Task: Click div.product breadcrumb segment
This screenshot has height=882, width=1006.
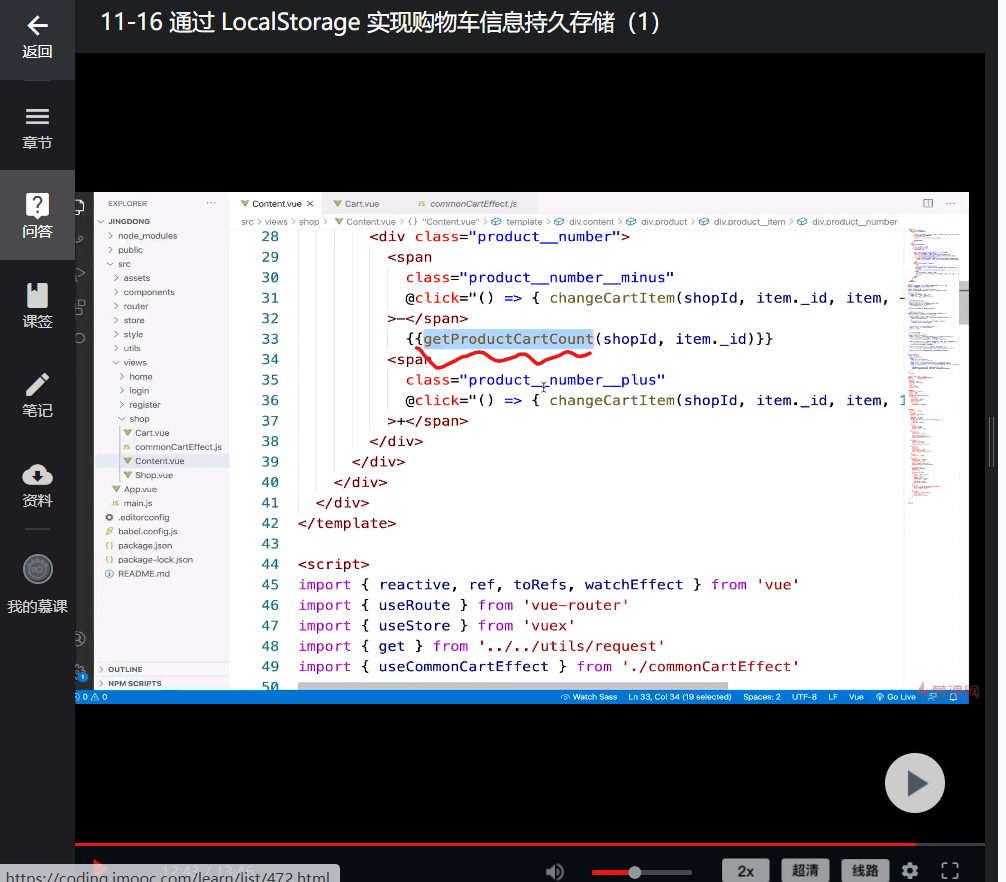Action: pos(663,222)
